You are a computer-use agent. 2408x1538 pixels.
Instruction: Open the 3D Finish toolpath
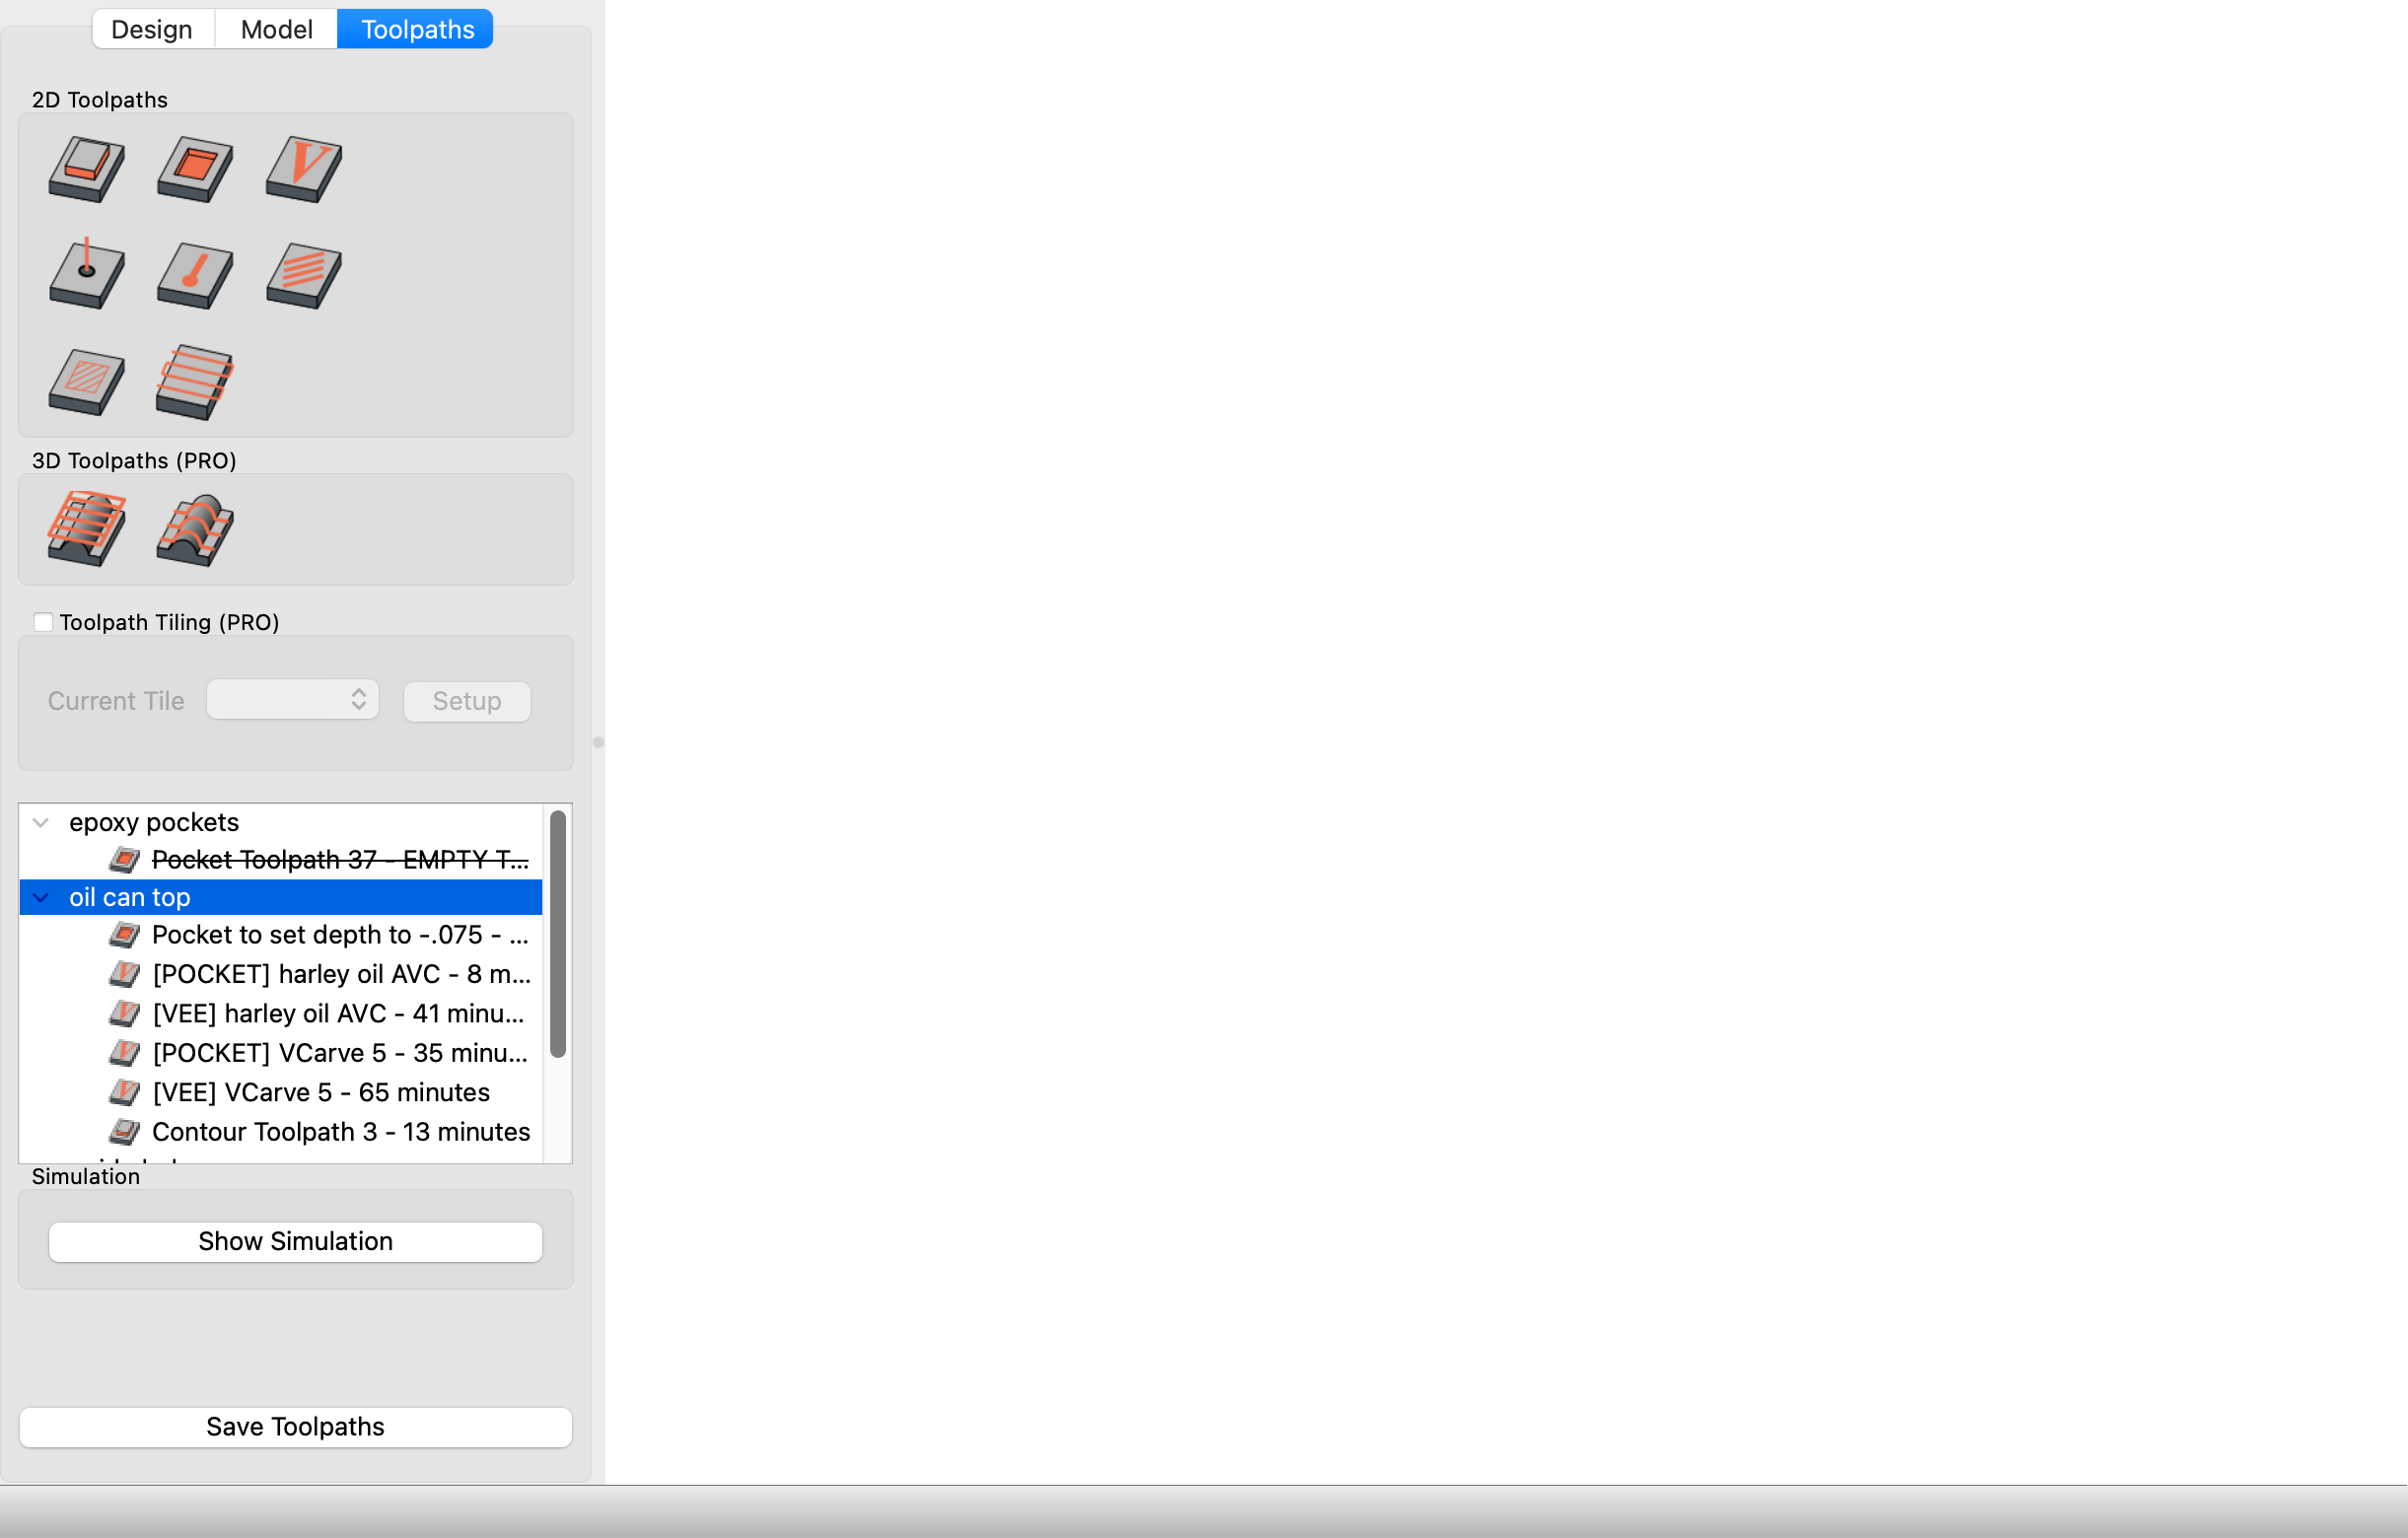click(x=195, y=529)
